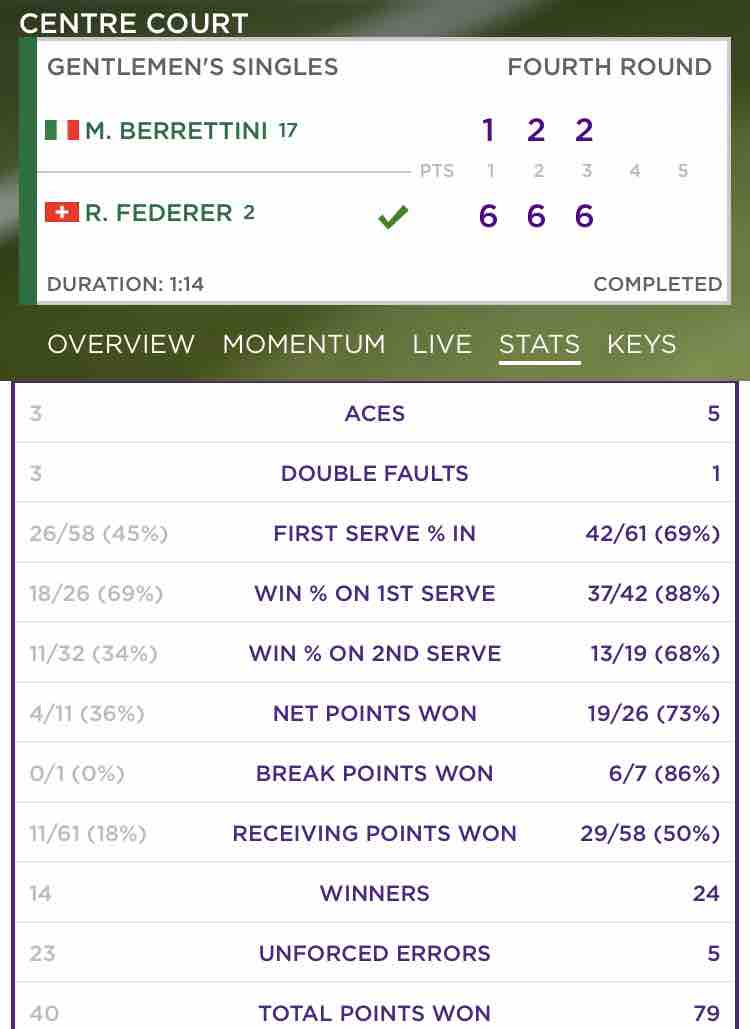Open the Overview tab
750x1029 pixels.
(121, 344)
